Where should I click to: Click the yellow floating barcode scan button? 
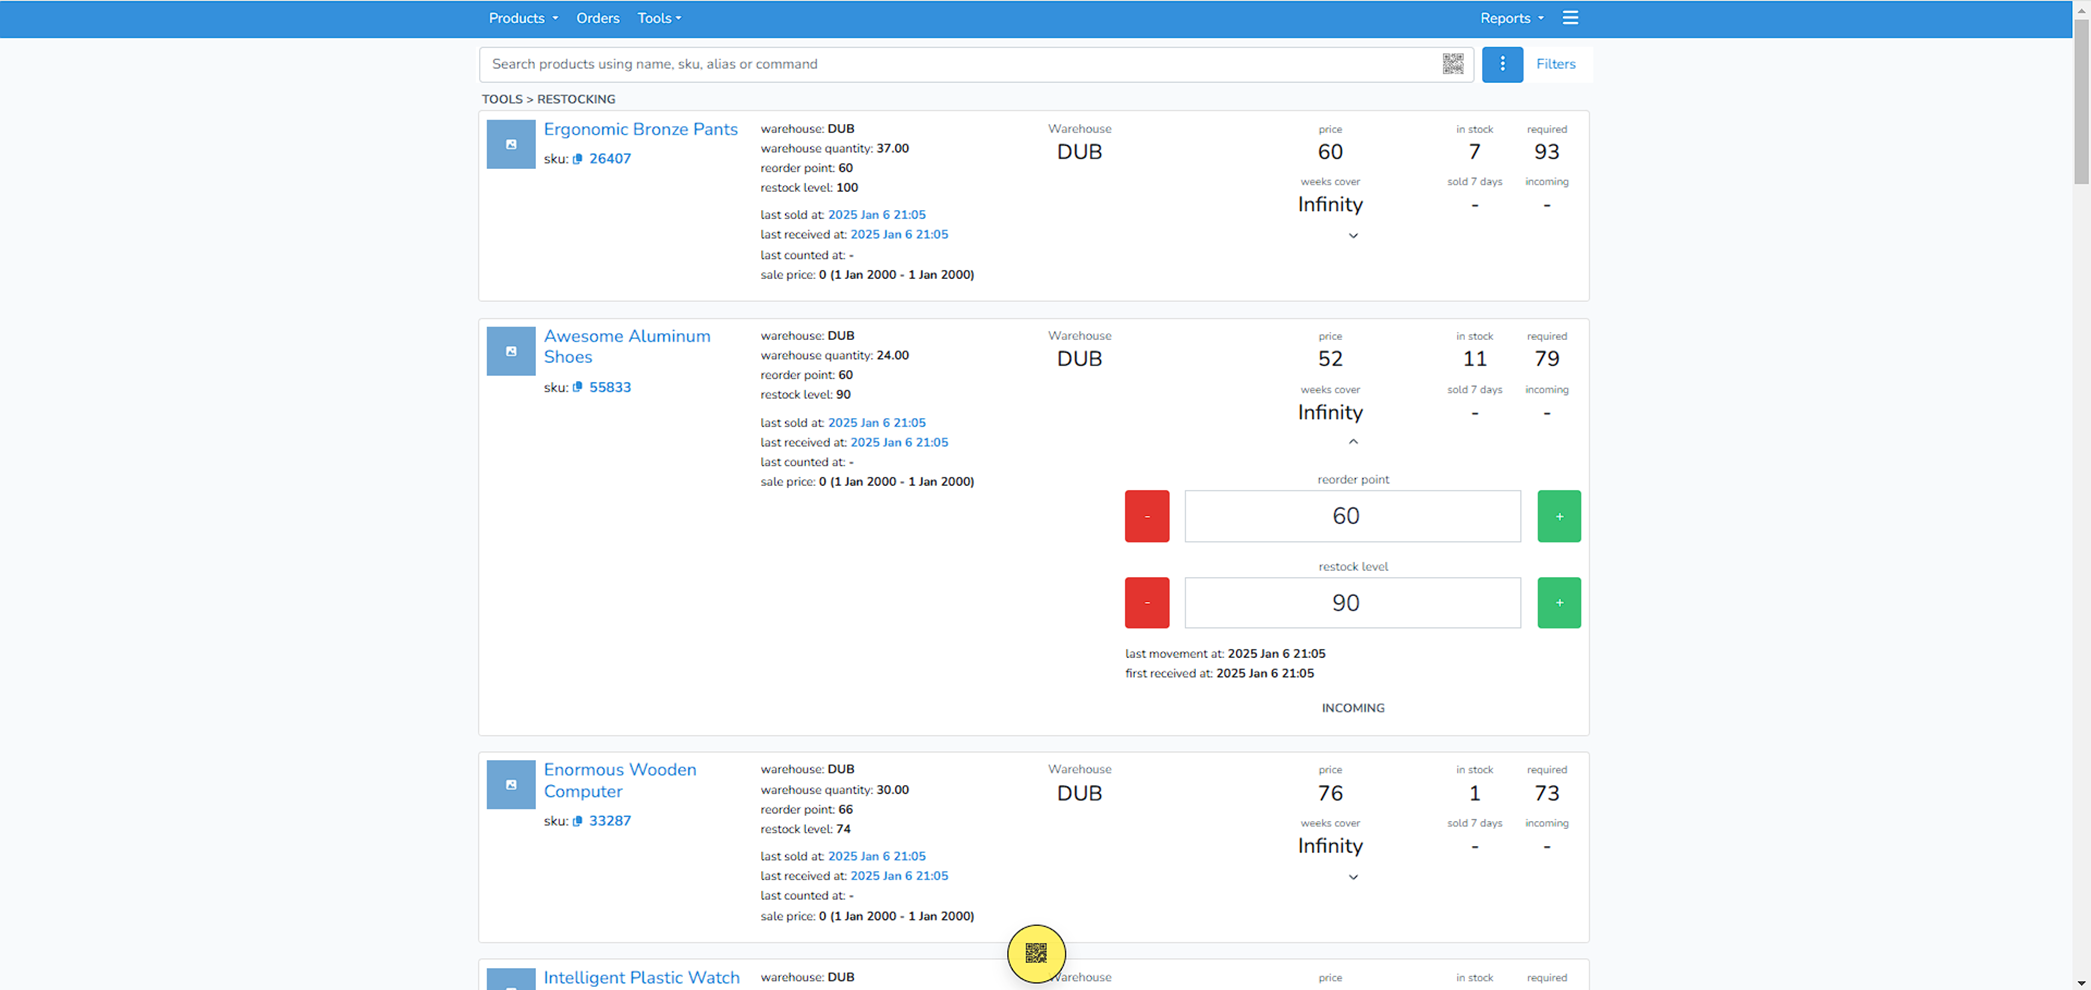coord(1036,953)
